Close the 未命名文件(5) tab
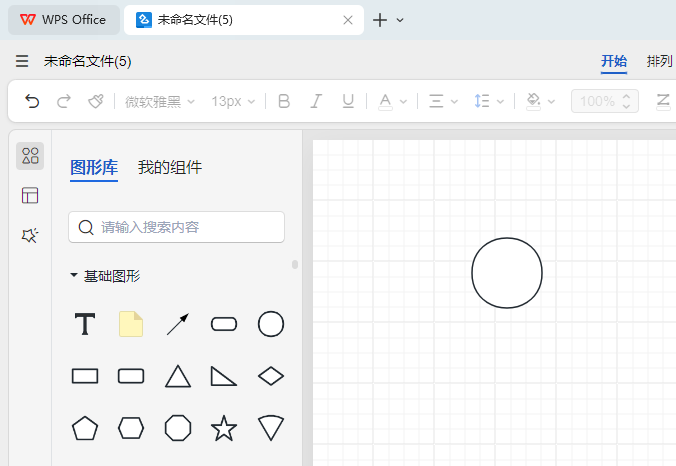The image size is (676, 466). (x=348, y=20)
